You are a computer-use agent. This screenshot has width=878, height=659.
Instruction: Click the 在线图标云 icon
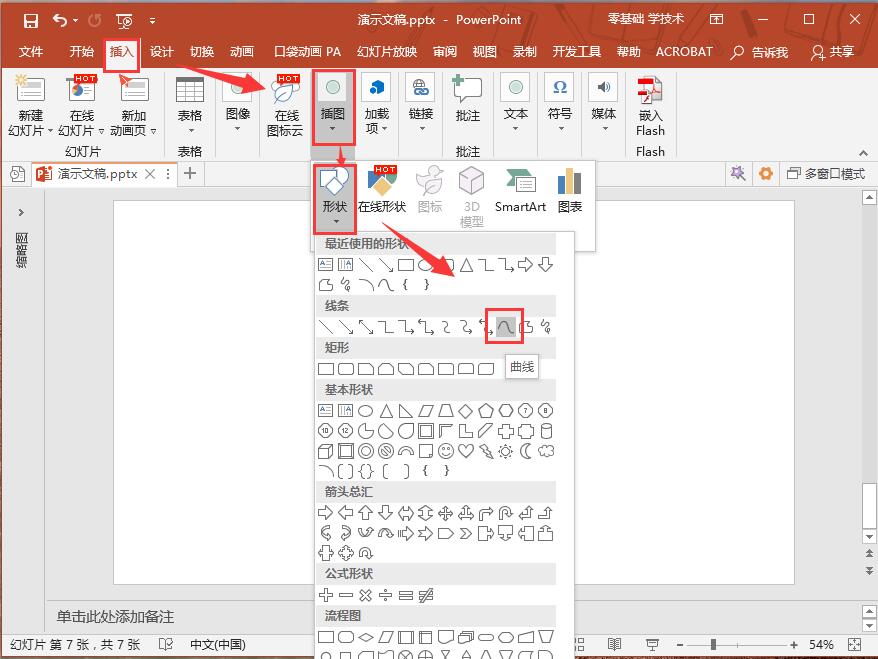(286, 106)
